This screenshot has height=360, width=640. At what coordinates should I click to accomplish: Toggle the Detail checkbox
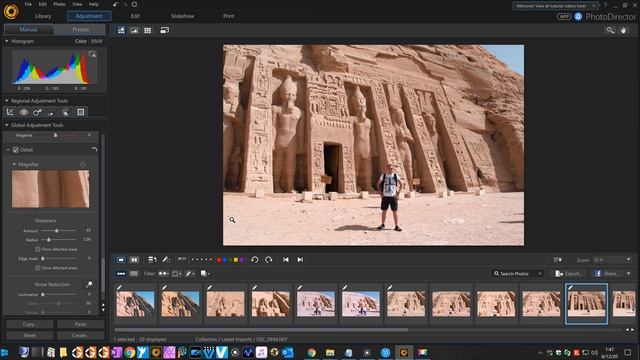16,150
